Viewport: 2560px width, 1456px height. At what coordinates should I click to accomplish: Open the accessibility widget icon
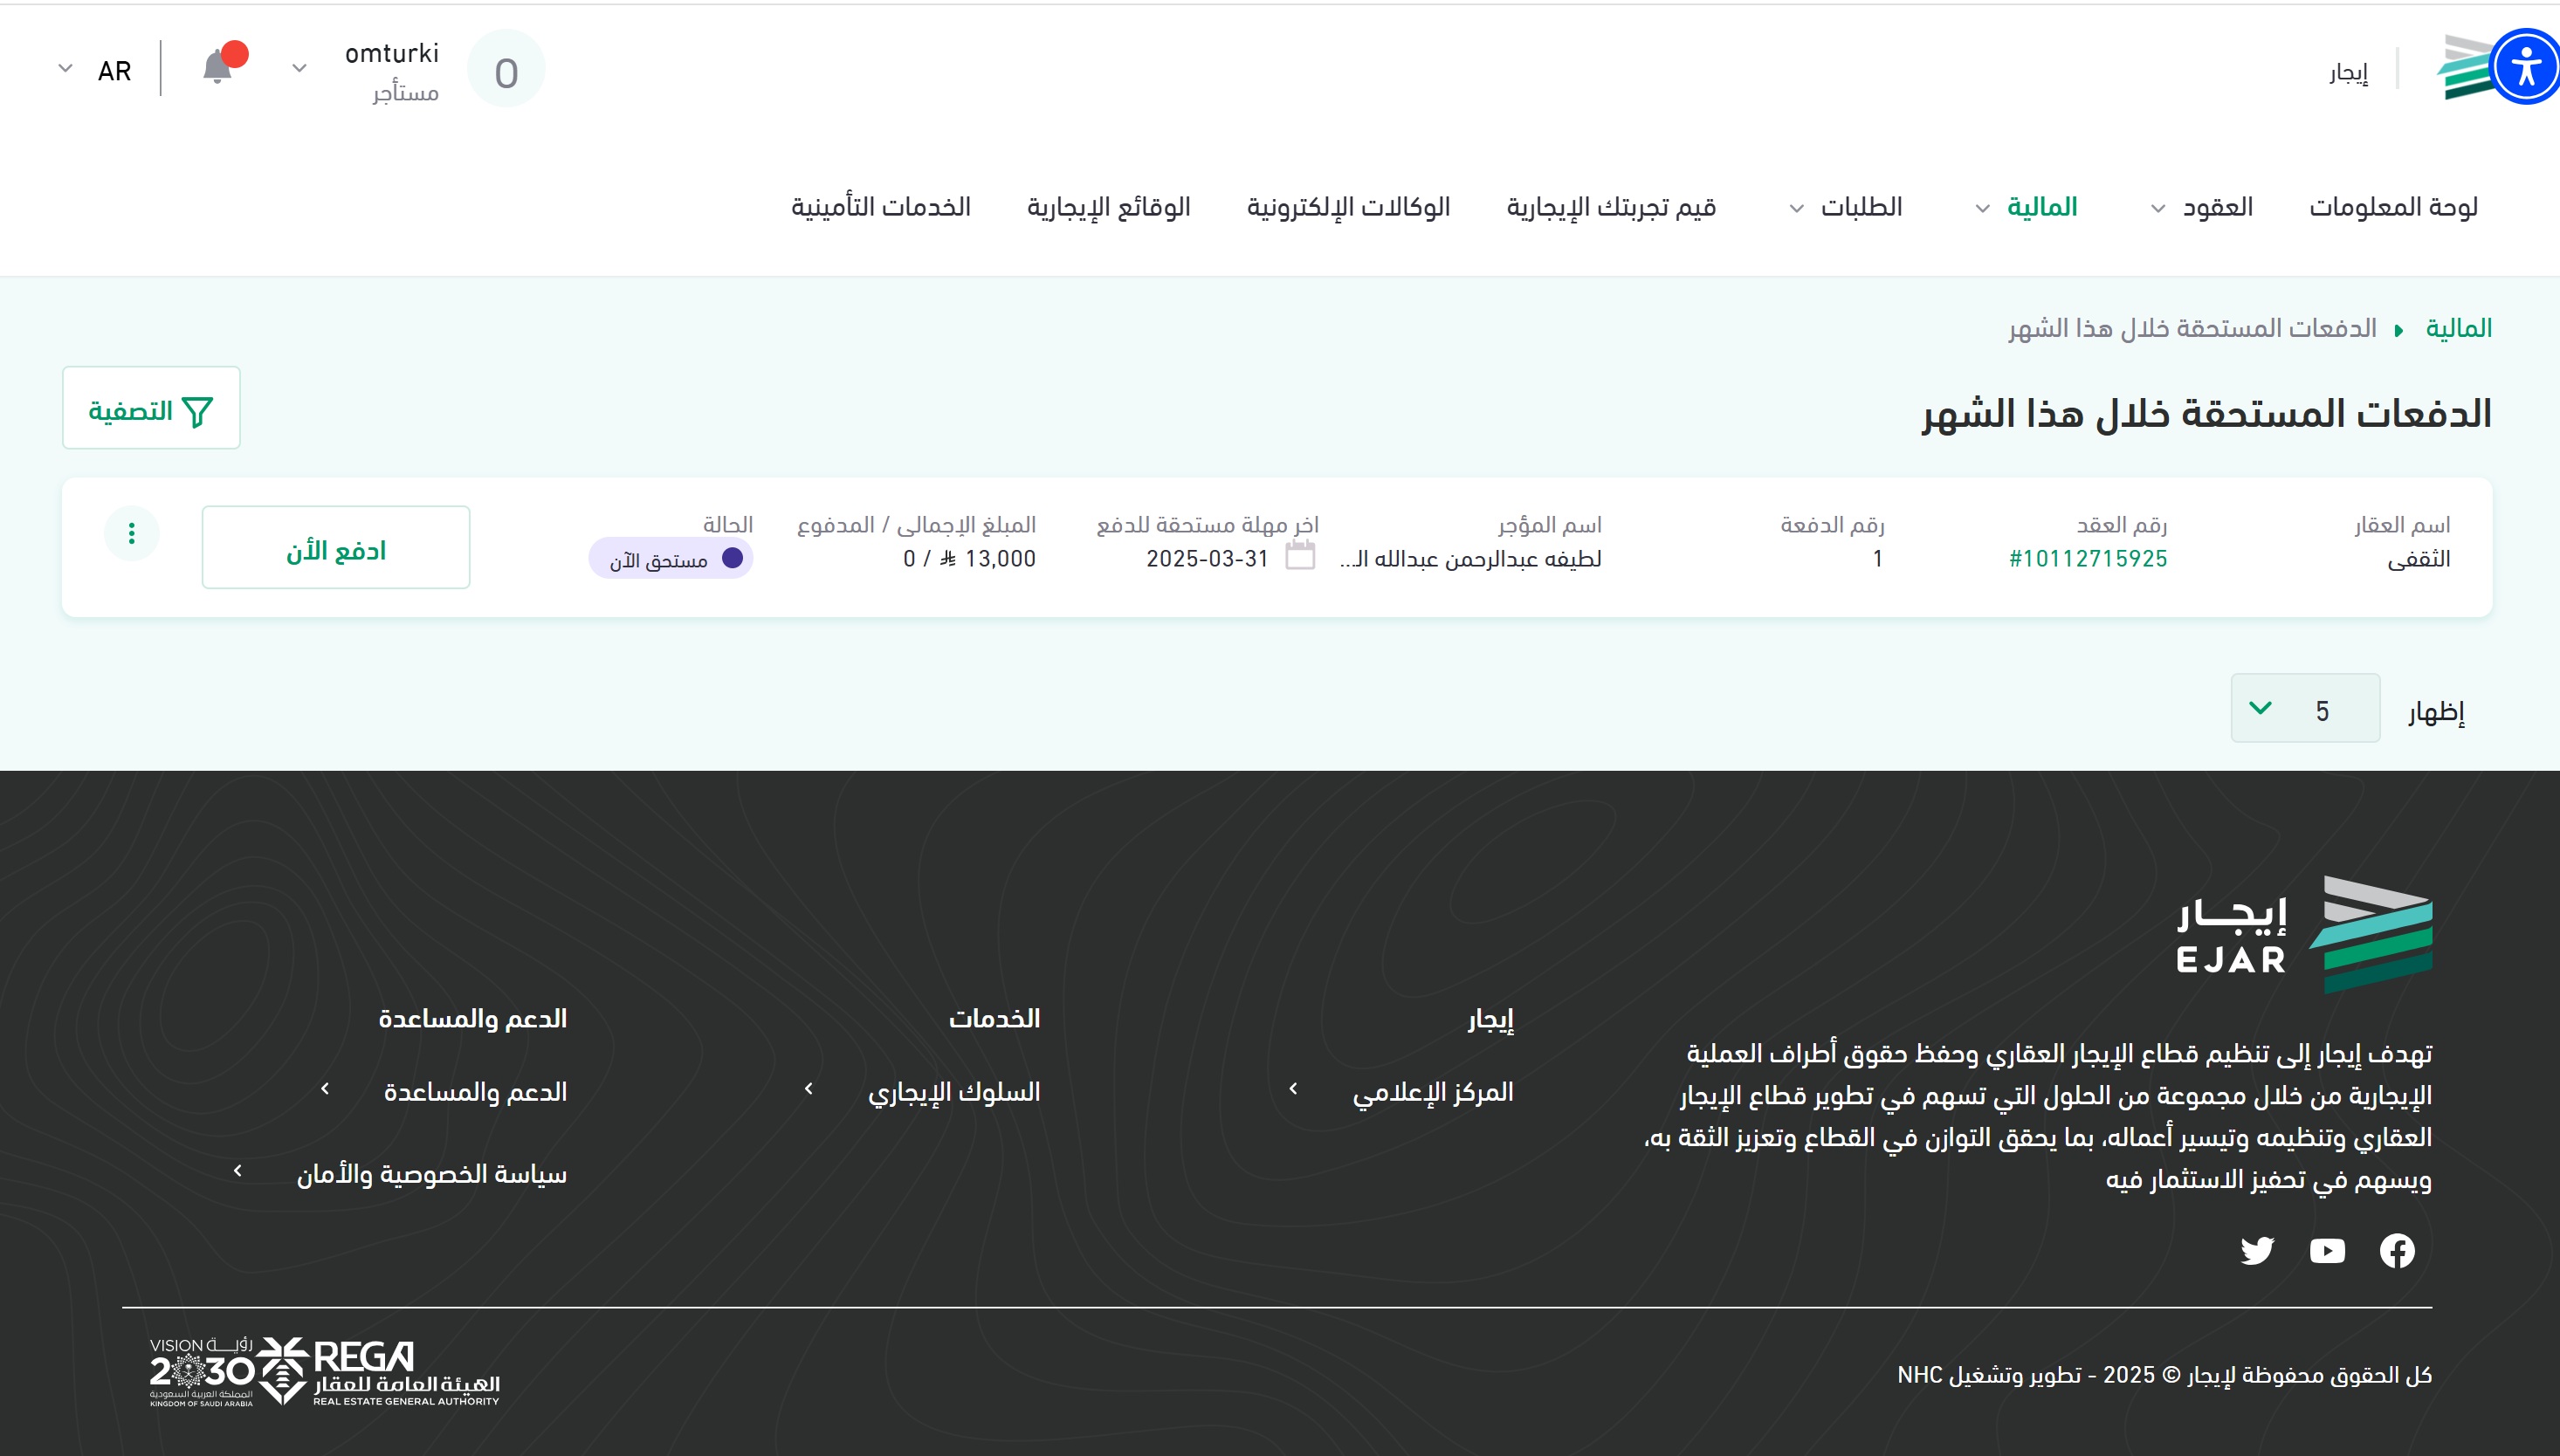coord(2525,68)
